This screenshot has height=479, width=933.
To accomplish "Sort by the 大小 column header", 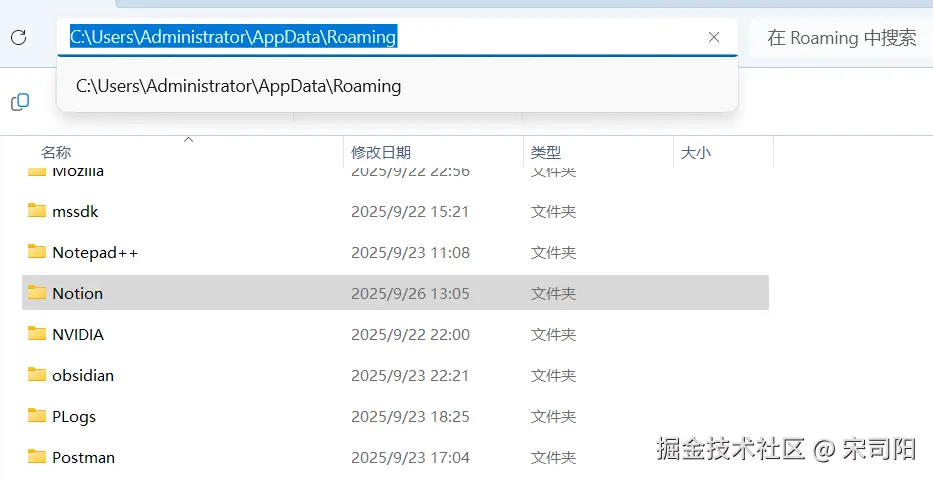I will [x=696, y=152].
